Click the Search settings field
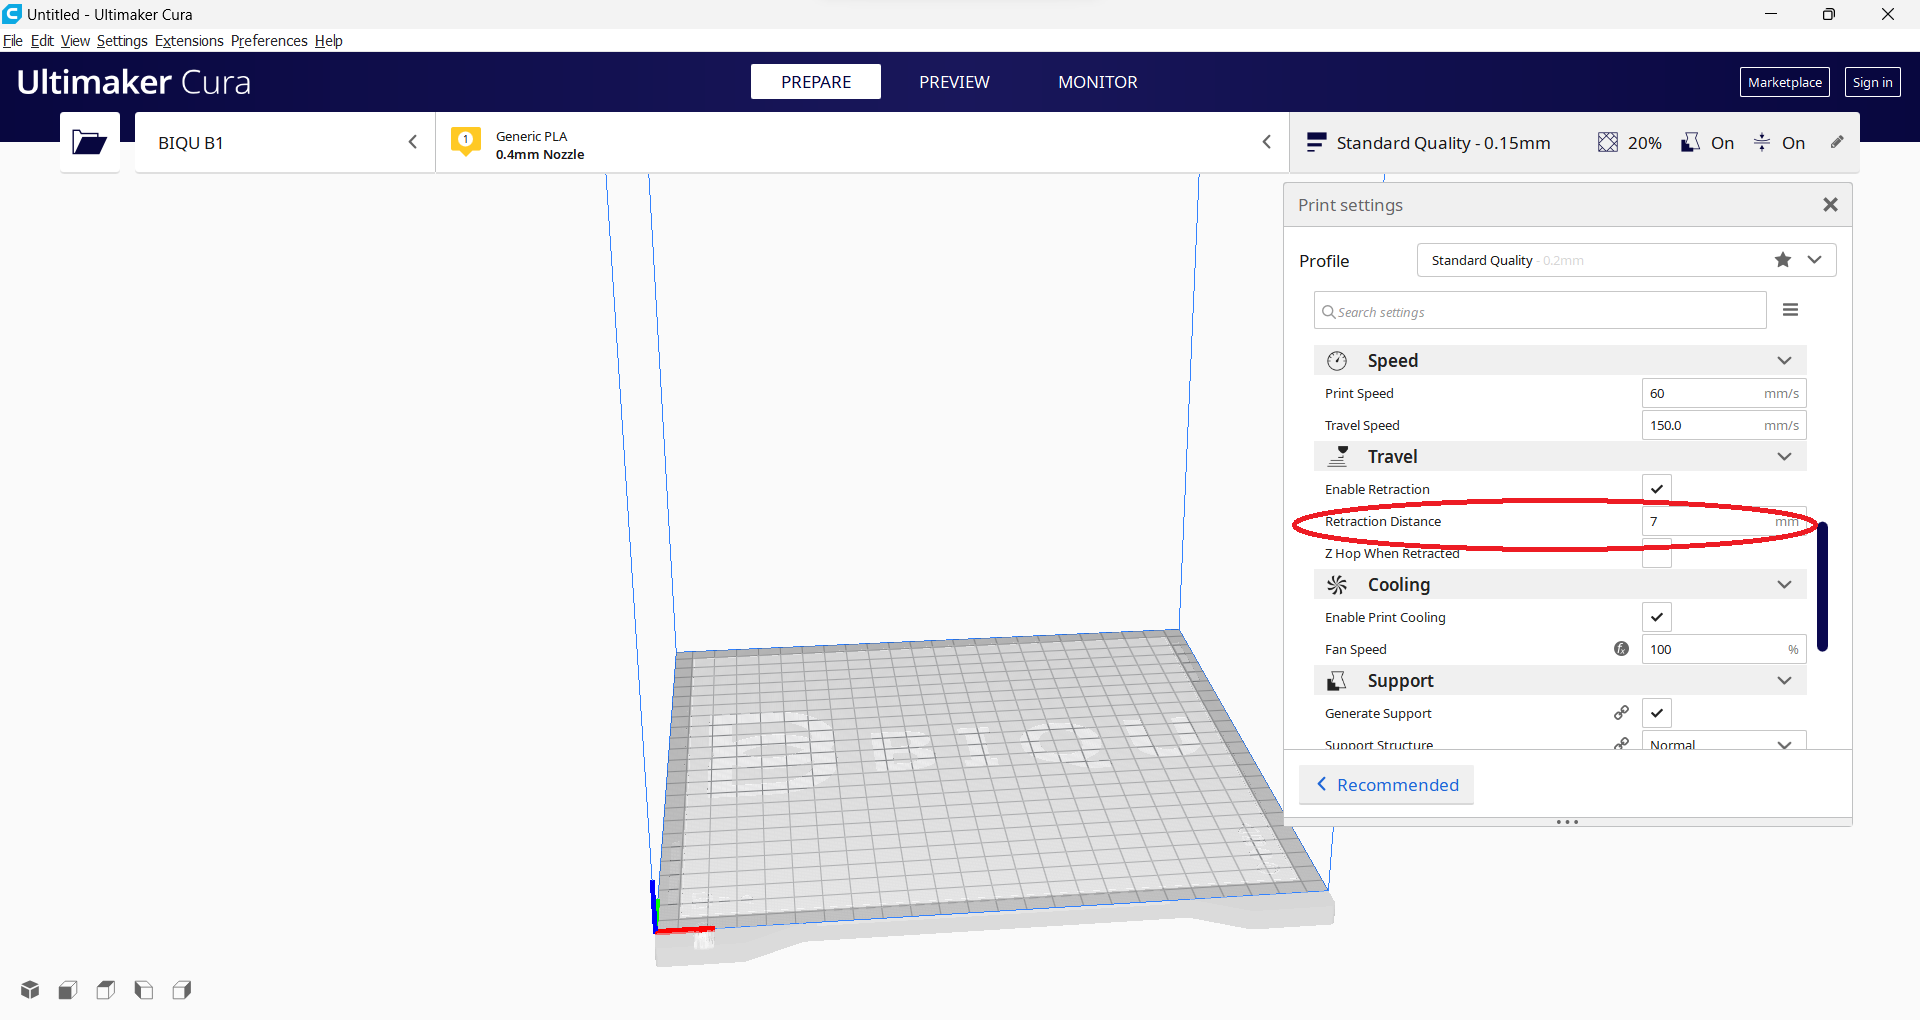Screen dimensions: 1920x1020 coord(1540,311)
